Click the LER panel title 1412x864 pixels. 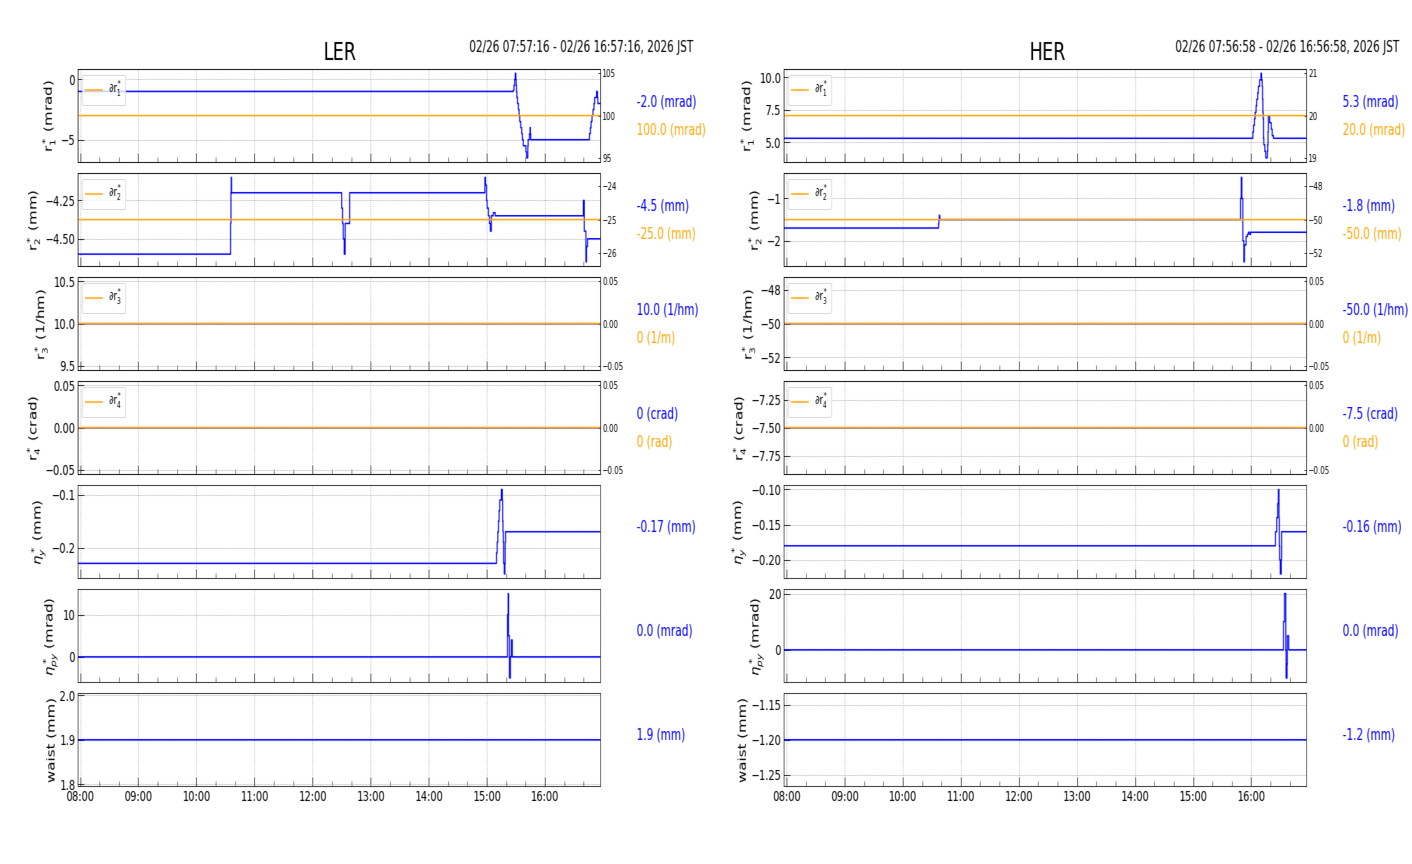[x=339, y=52]
